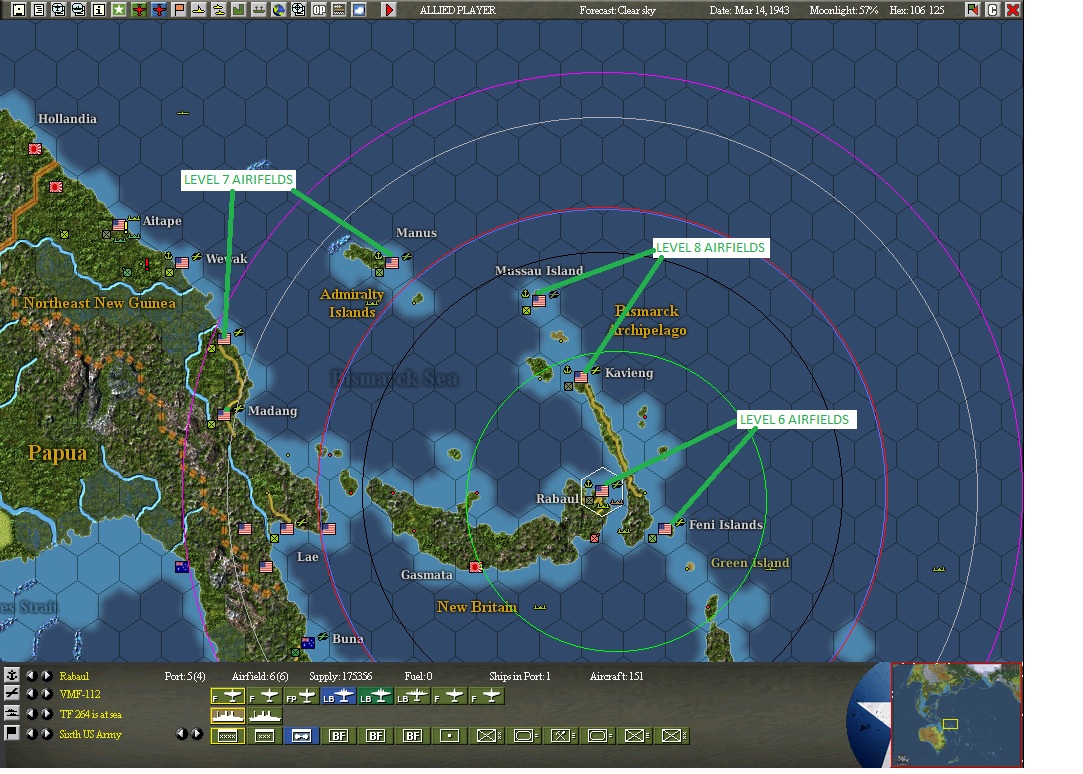Image resolution: width=1083 pixels, height=774 pixels.
Task: Select the Japanese flag at Gasmata
Action: coord(475,567)
